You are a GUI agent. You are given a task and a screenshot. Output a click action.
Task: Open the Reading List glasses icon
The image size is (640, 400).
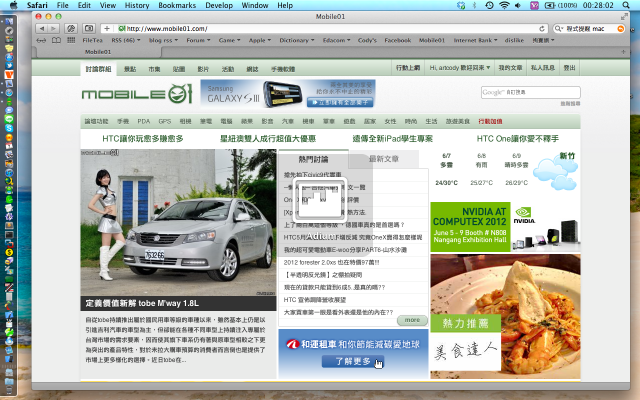click(41, 40)
